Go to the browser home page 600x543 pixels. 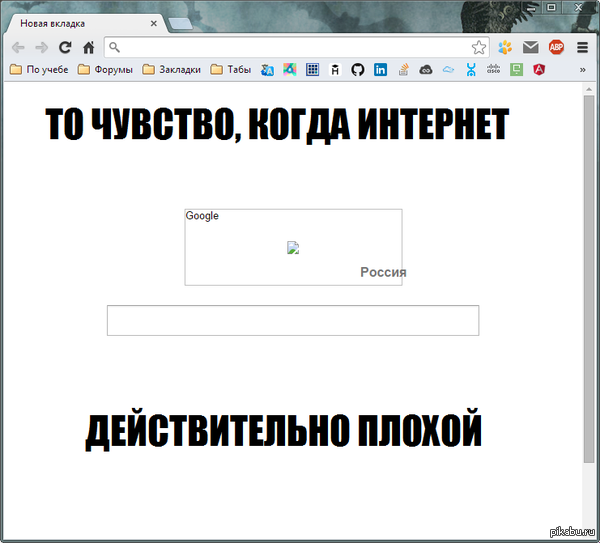point(88,47)
